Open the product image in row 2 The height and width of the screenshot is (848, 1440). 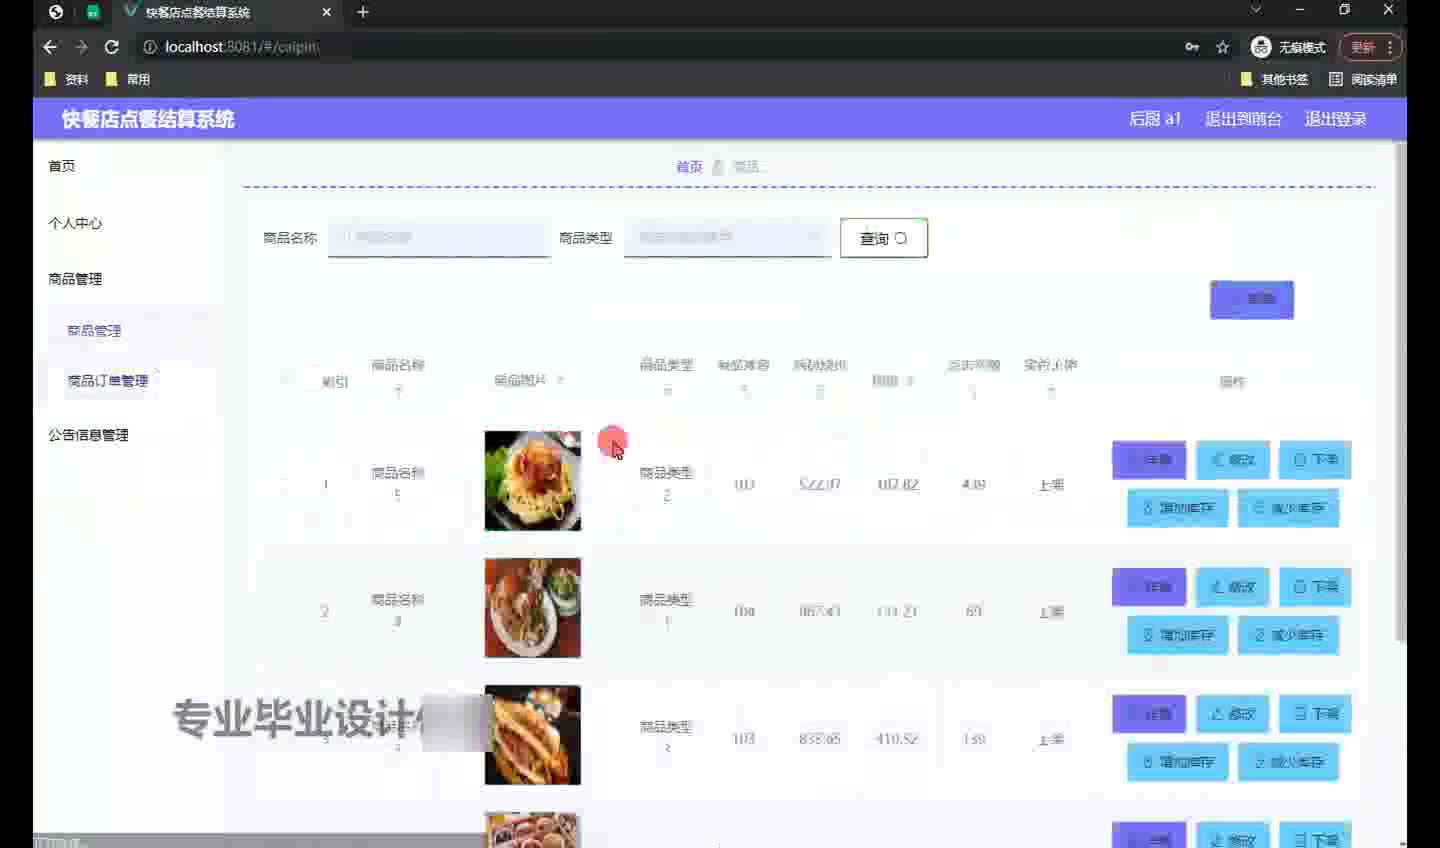pyautogui.click(x=533, y=608)
